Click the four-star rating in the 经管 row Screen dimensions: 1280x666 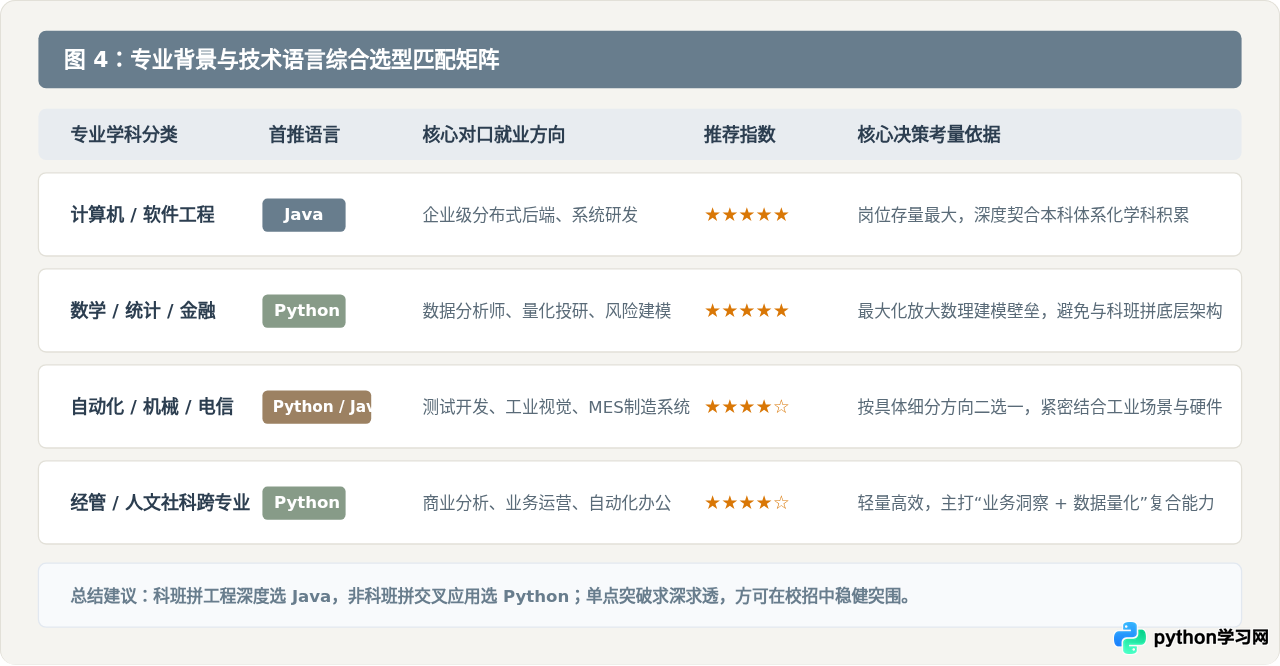click(747, 503)
